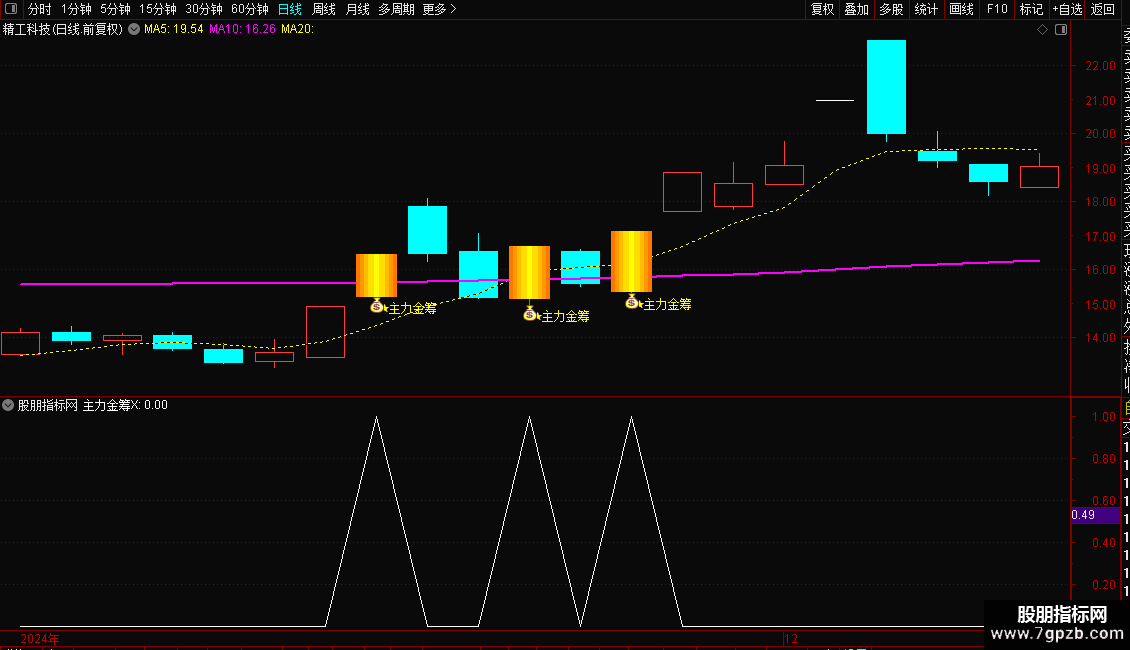Open the 多股 multi-stock view
Screen dimensions: 1130x650
(x=891, y=9)
